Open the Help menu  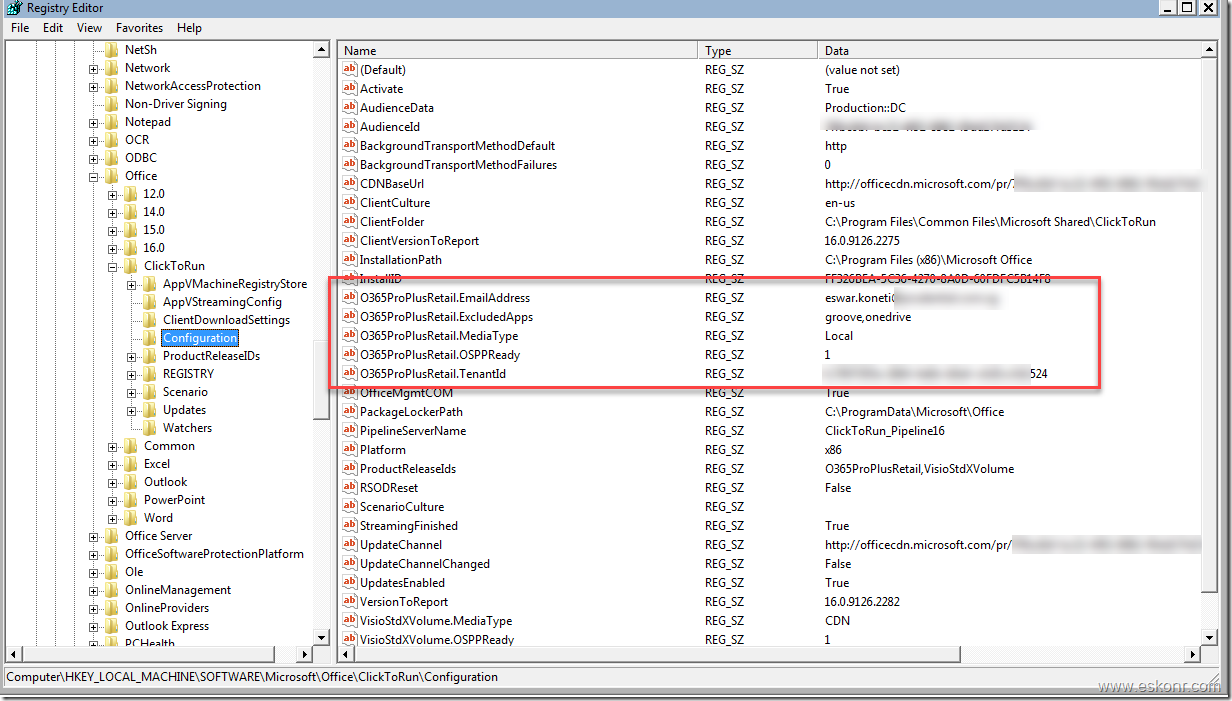189,28
